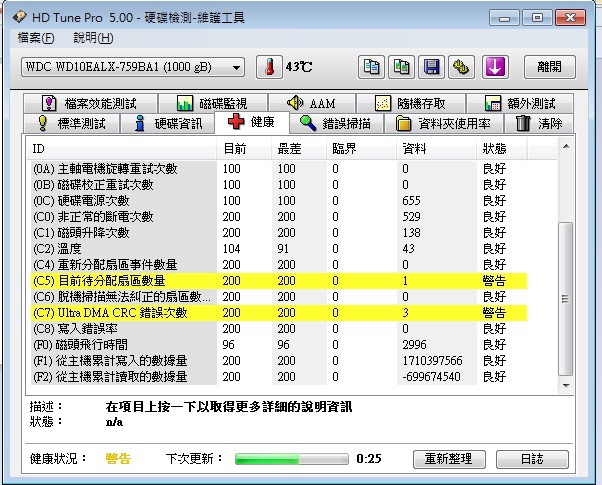The width and height of the screenshot is (602, 485).
Task: Click the vertical scrollbar thumb
Action: pos(566,299)
